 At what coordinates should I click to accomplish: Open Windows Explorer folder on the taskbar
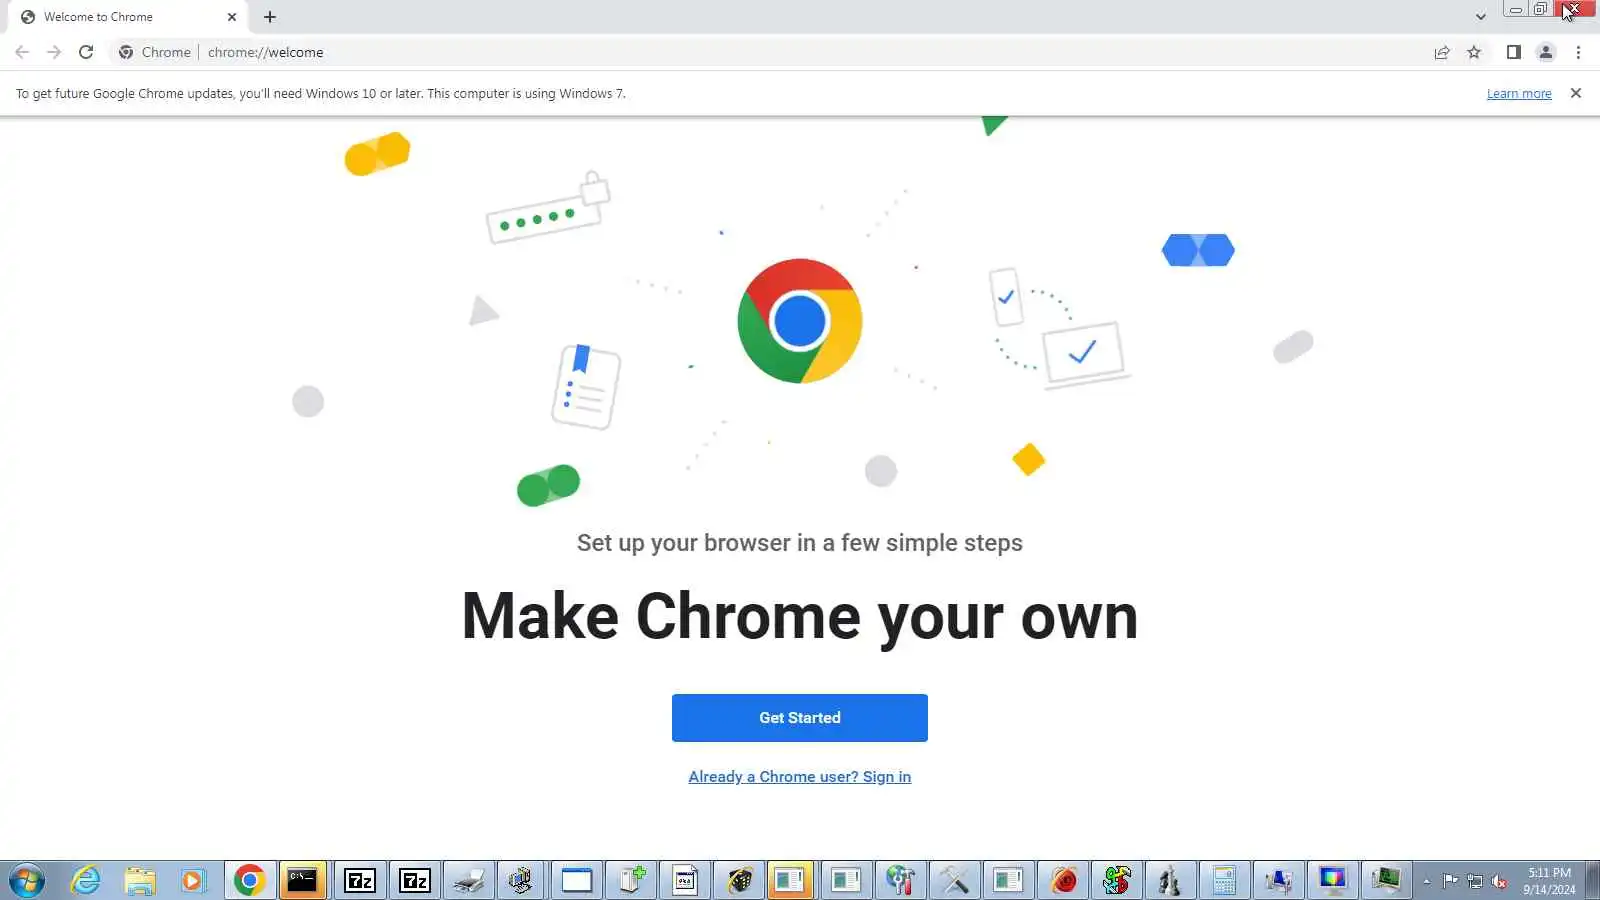[x=140, y=881]
